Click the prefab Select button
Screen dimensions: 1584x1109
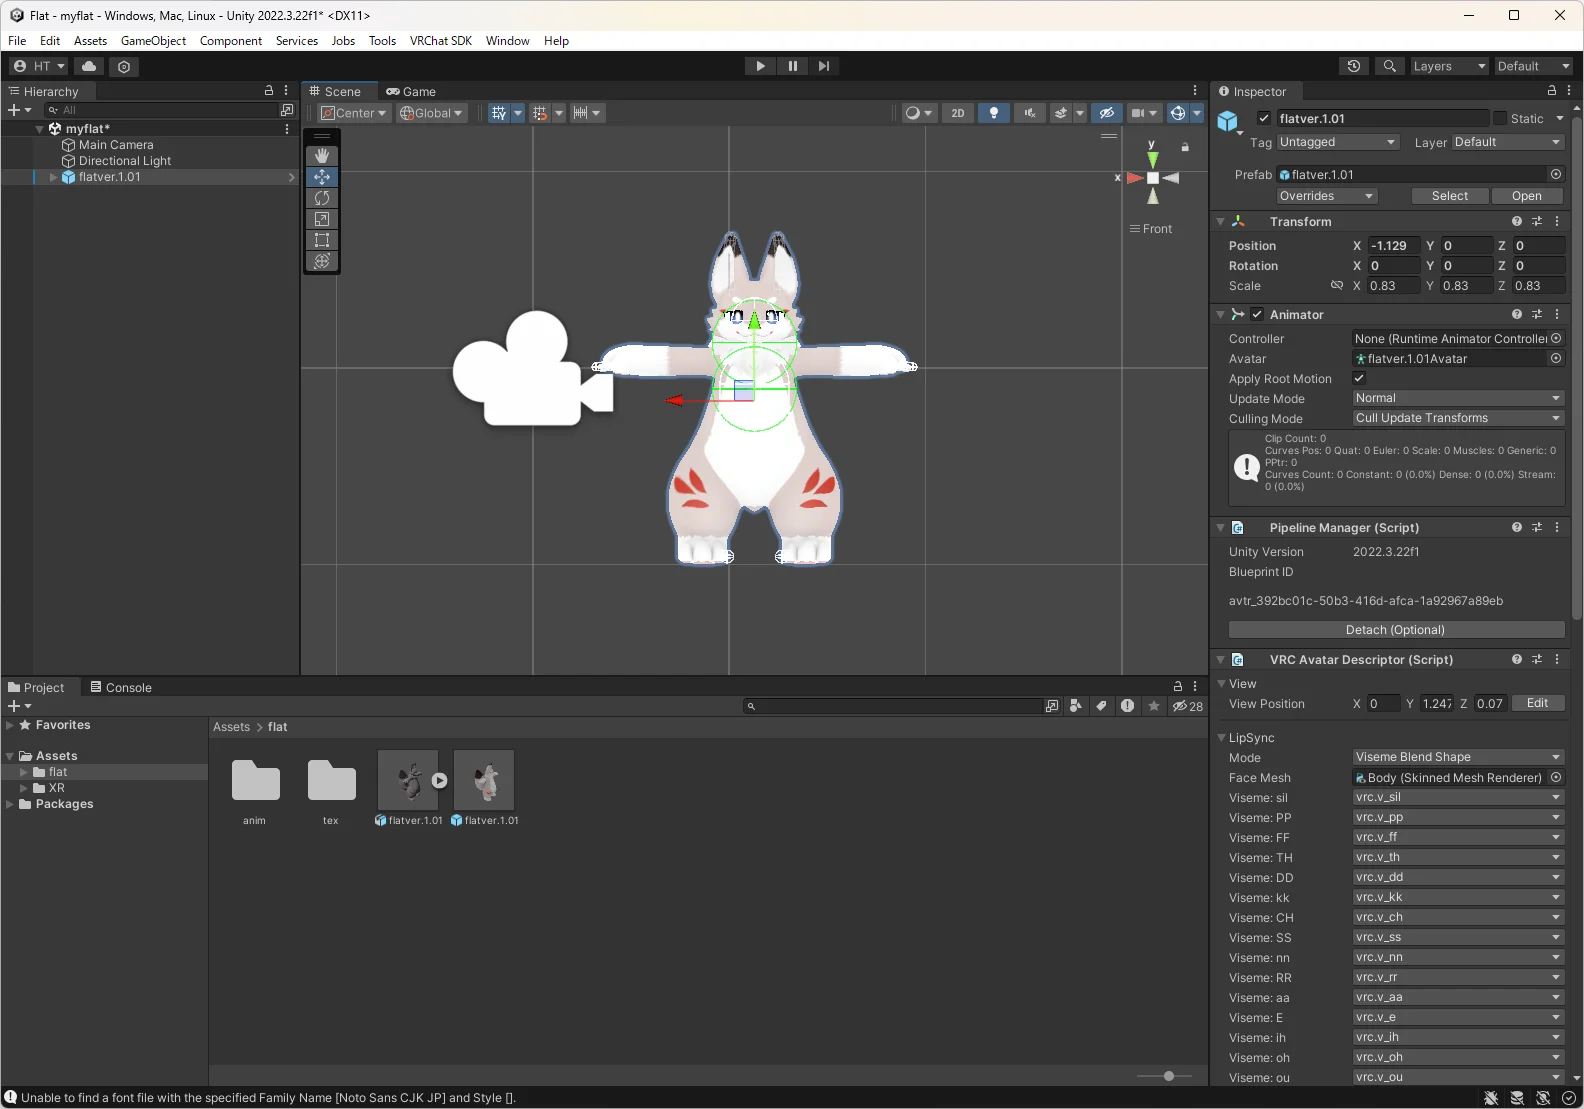click(1450, 196)
